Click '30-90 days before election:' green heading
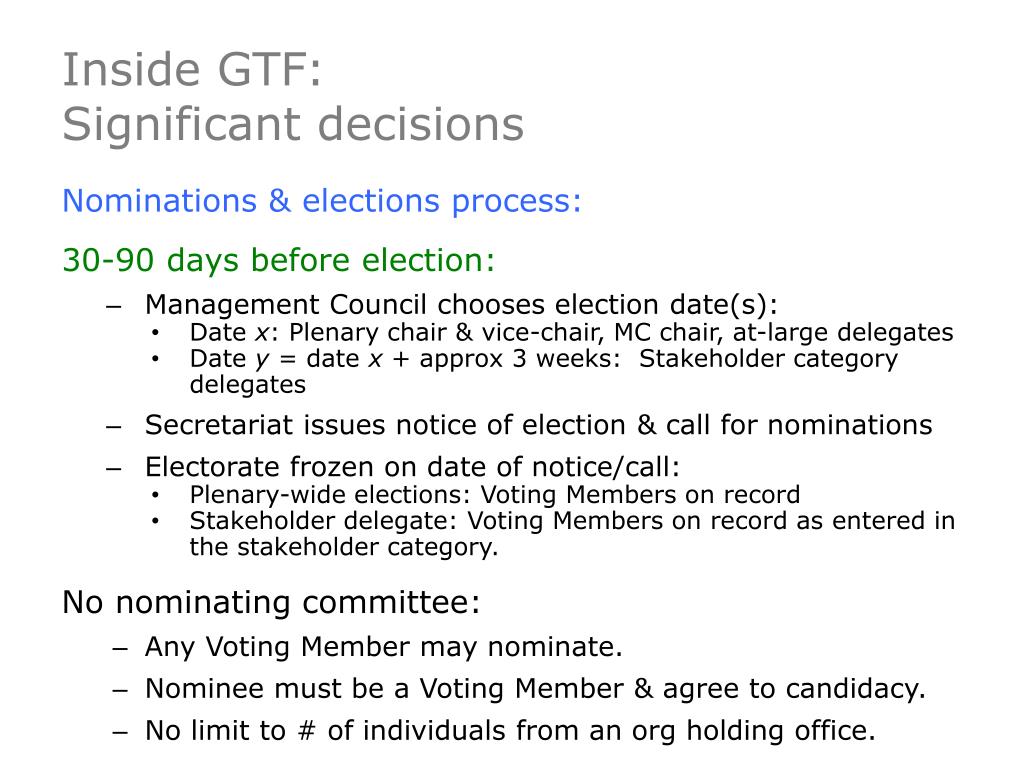The height and width of the screenshot is (768, 1024). 278,260
